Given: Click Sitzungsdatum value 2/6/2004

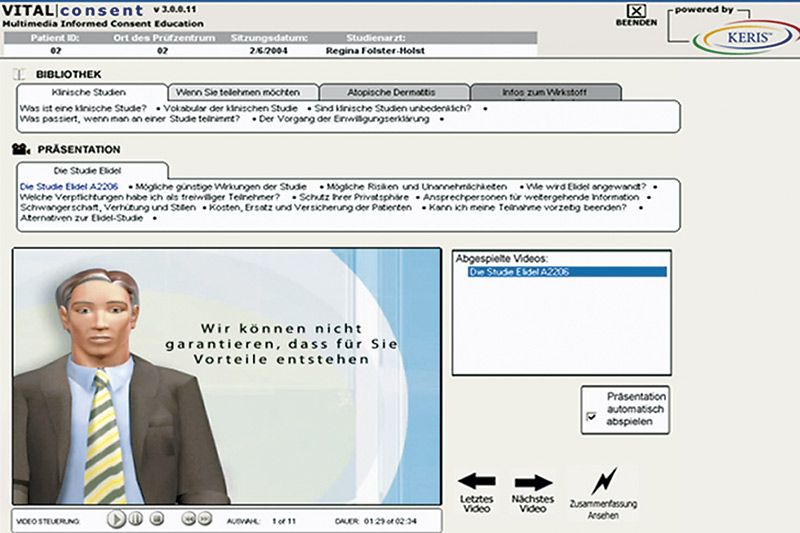Looking at the screenshot, I should pyautogui.click(x=268, y=50).
